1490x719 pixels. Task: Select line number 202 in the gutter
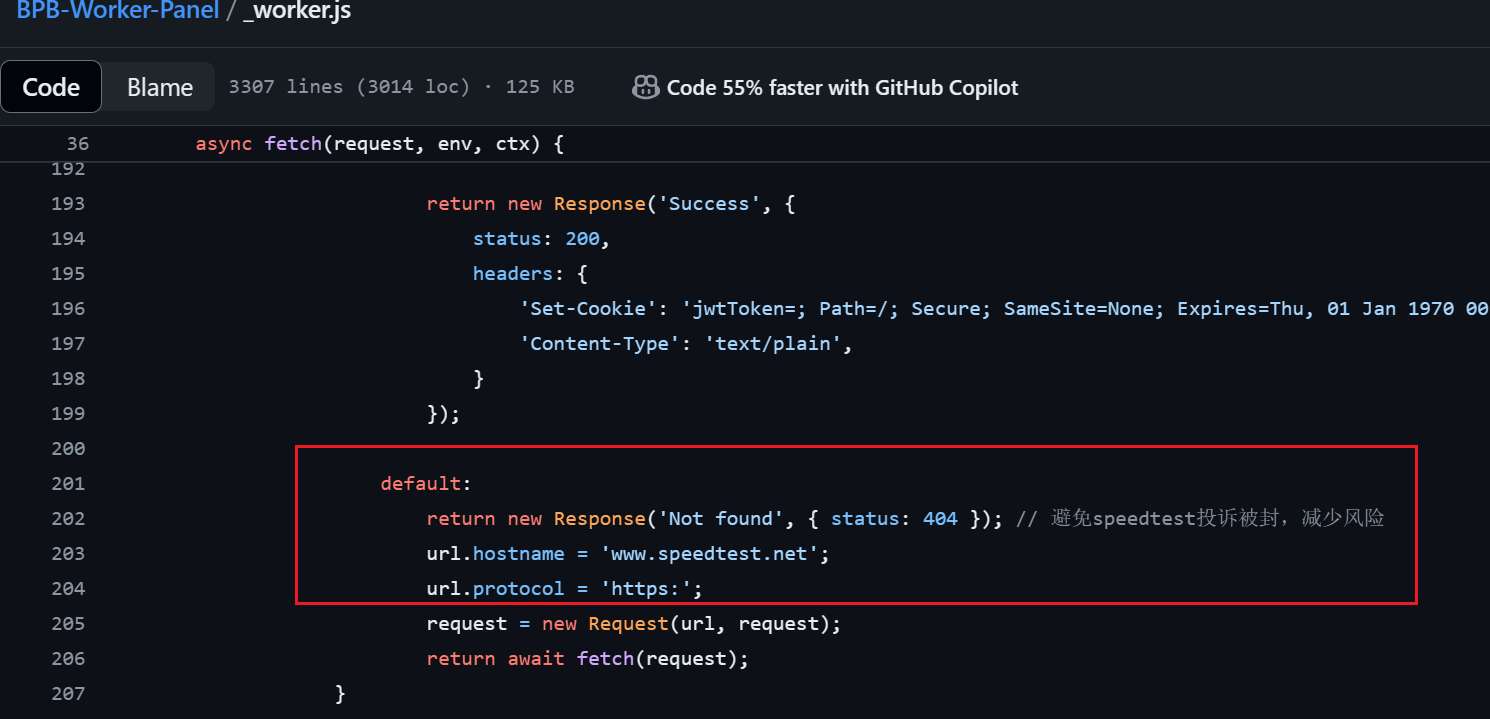click(x=70, y=519)
